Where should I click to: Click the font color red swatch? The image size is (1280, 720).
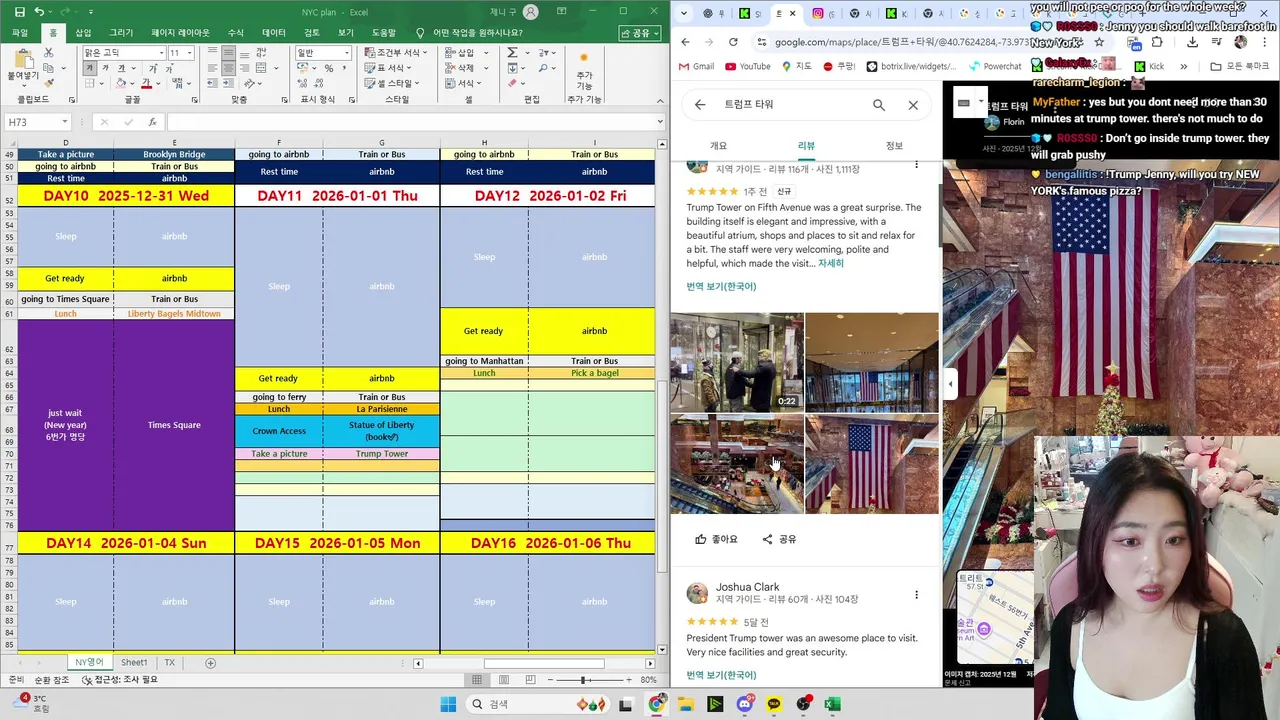click(146, 84)
